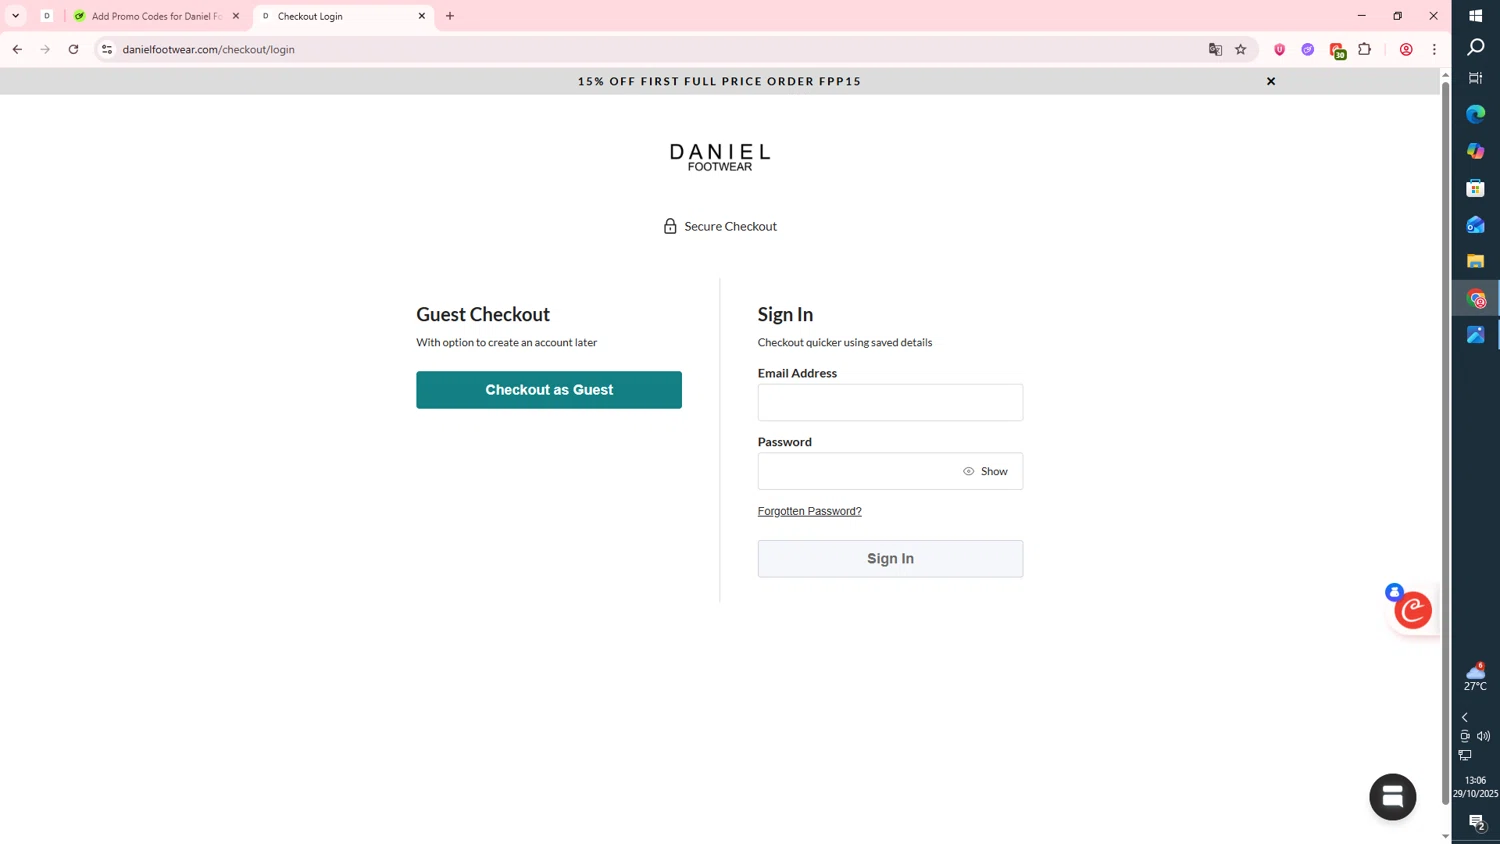Bookmark this page with the star

1241,49
